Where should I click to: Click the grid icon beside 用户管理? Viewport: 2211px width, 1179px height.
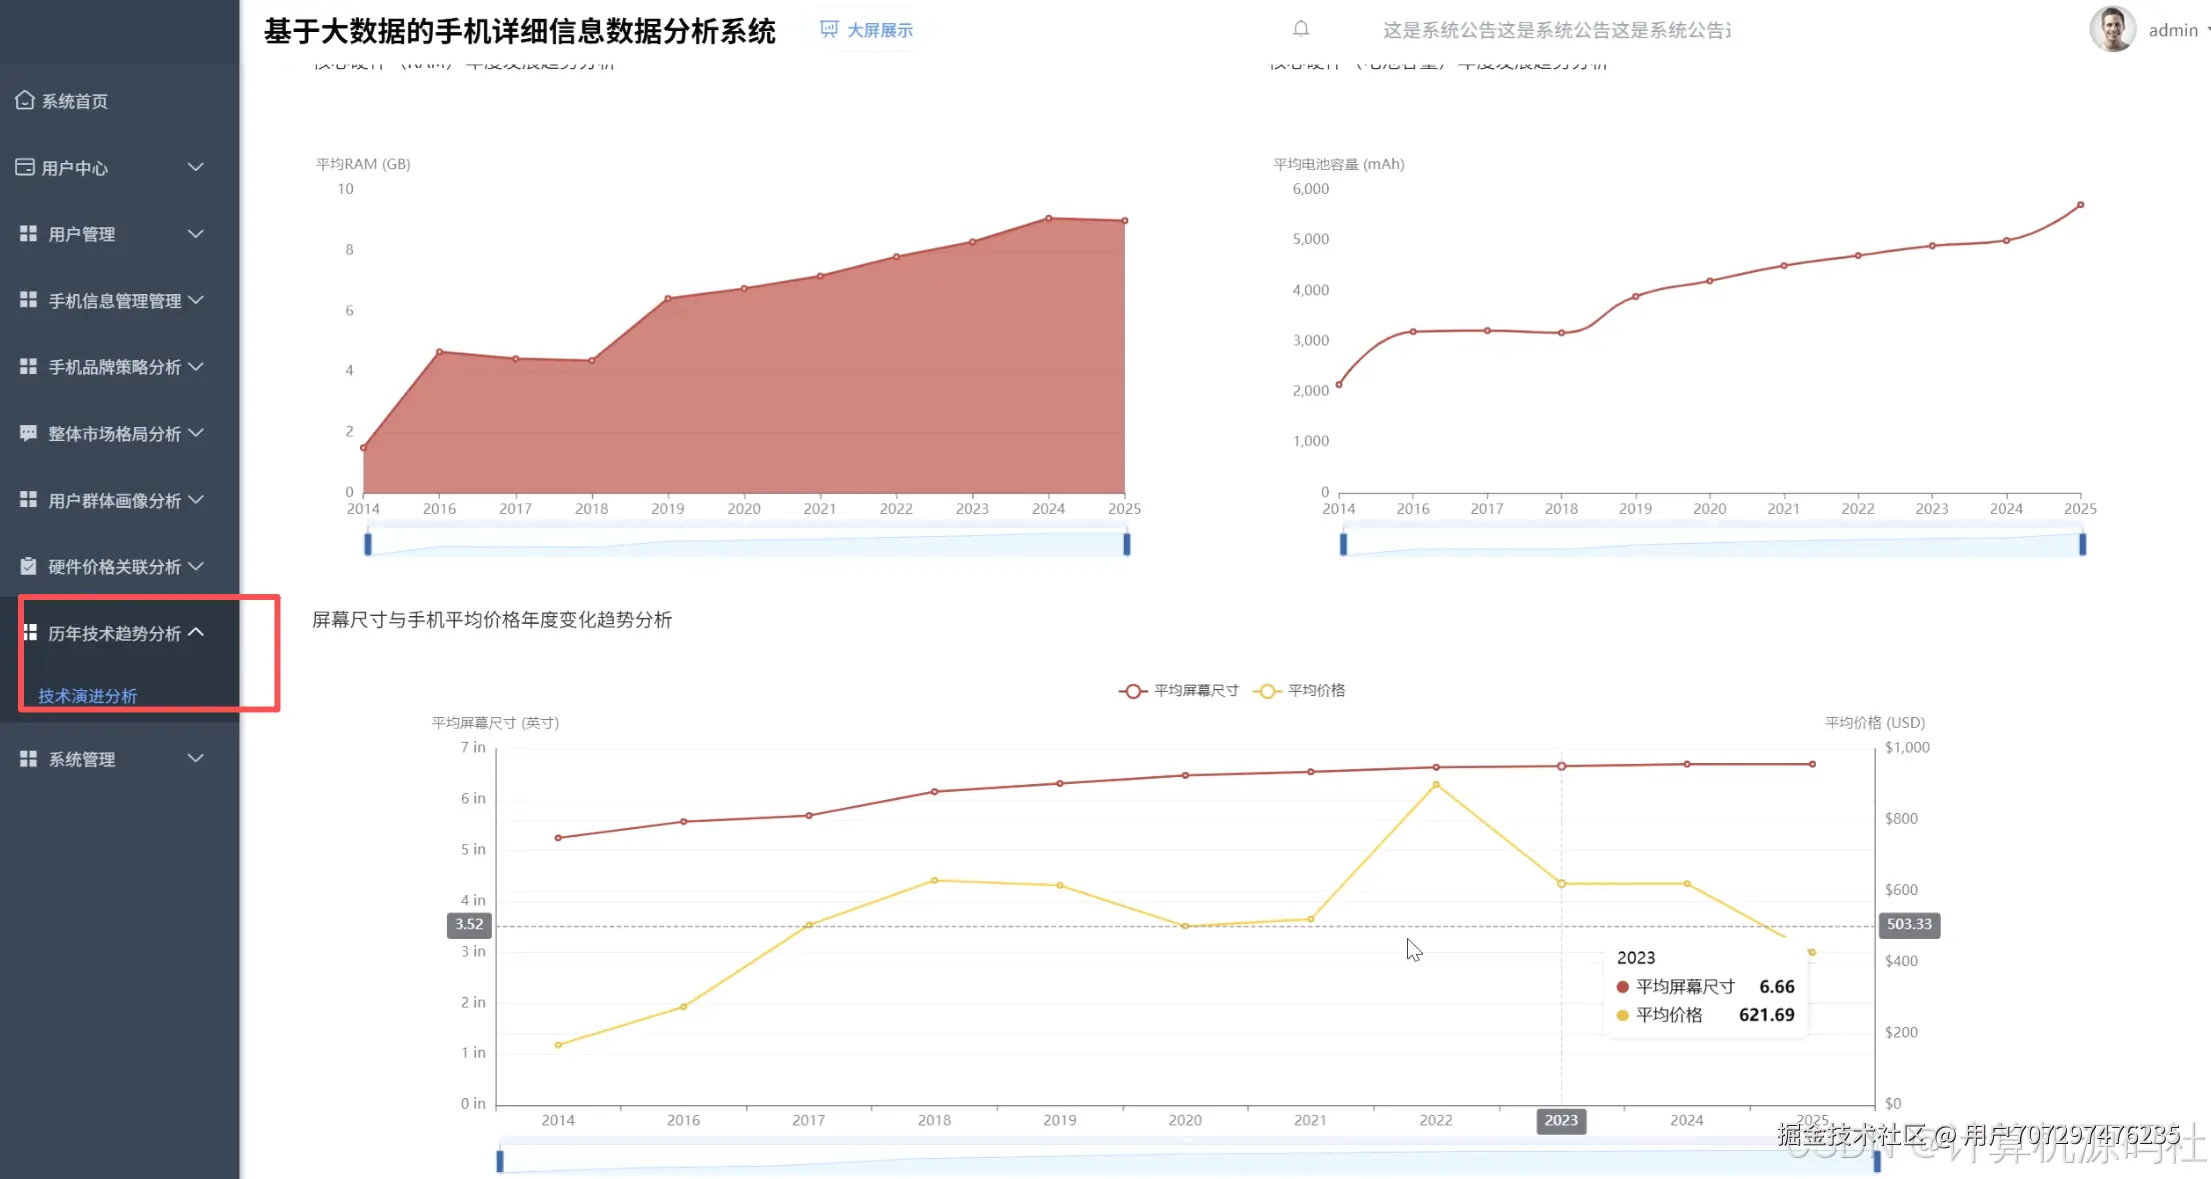click(28, 234)
